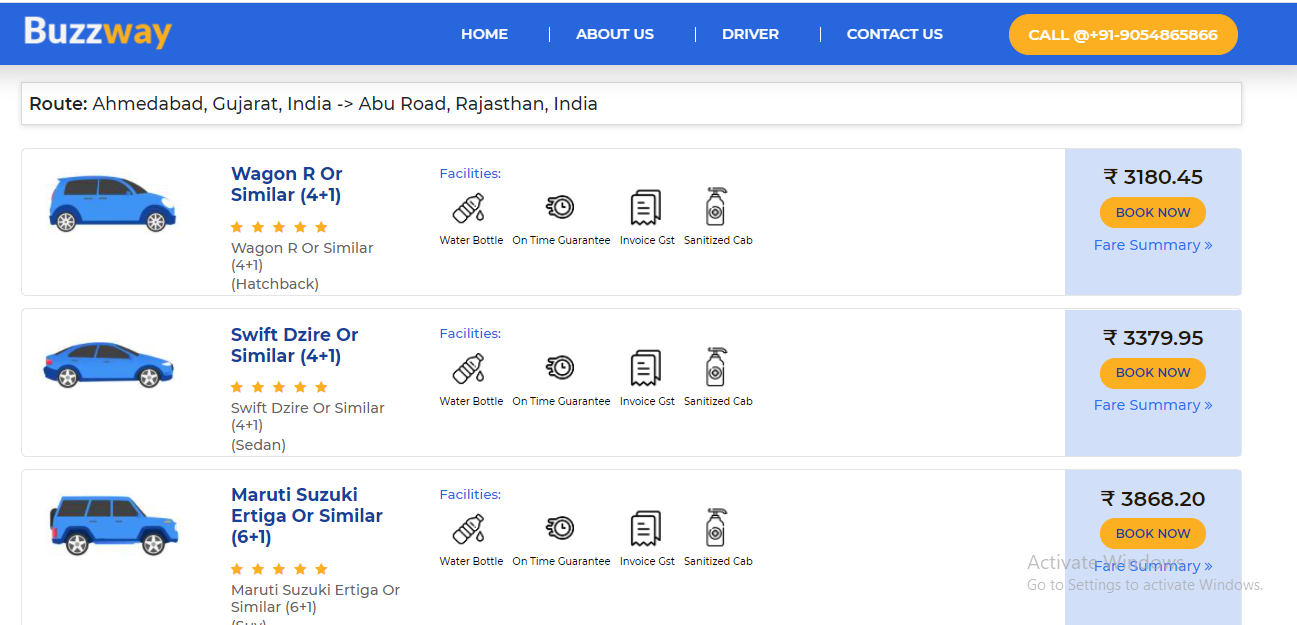Click the Buzzway logo
Image resolution: width=1297 pixels, height=625 pixels.
click(x=98, y=32)
